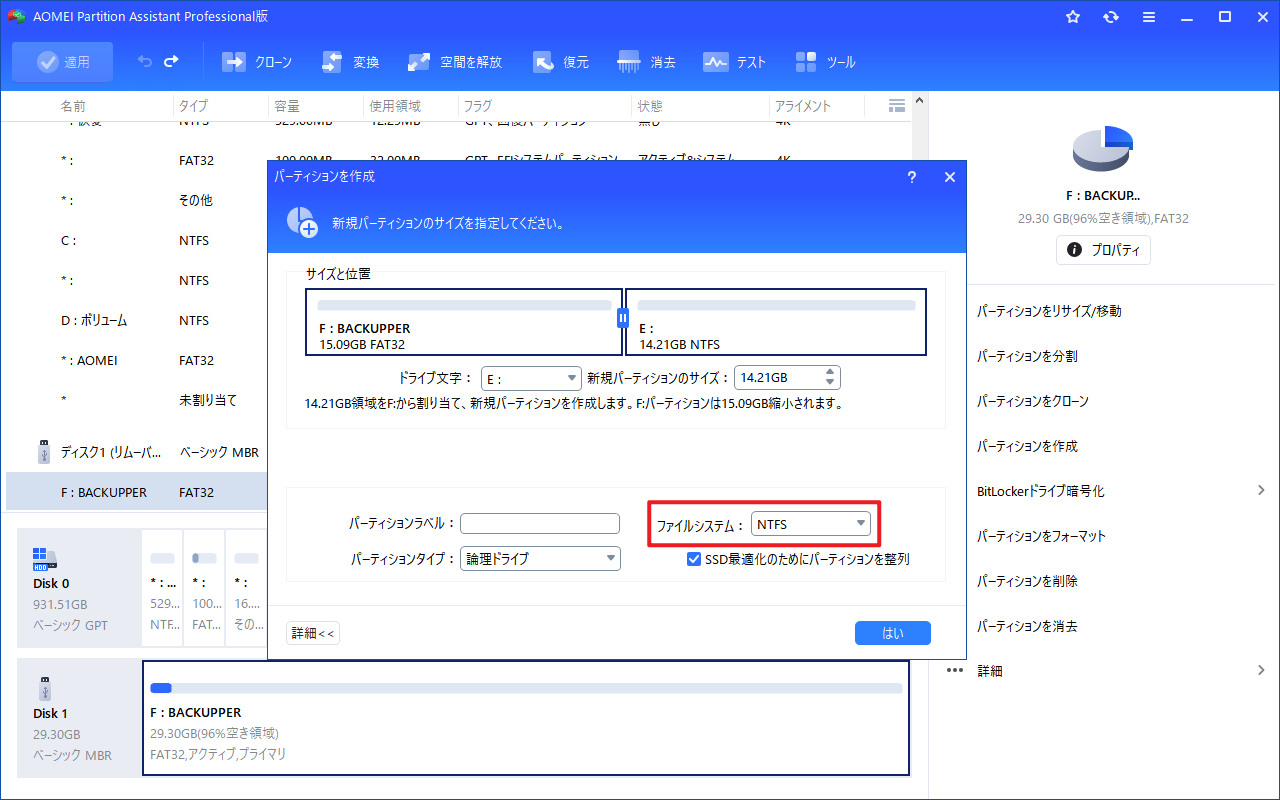Sort by Alignment (アライメント) column header
Screen dimensions: 1280x800
803,106
